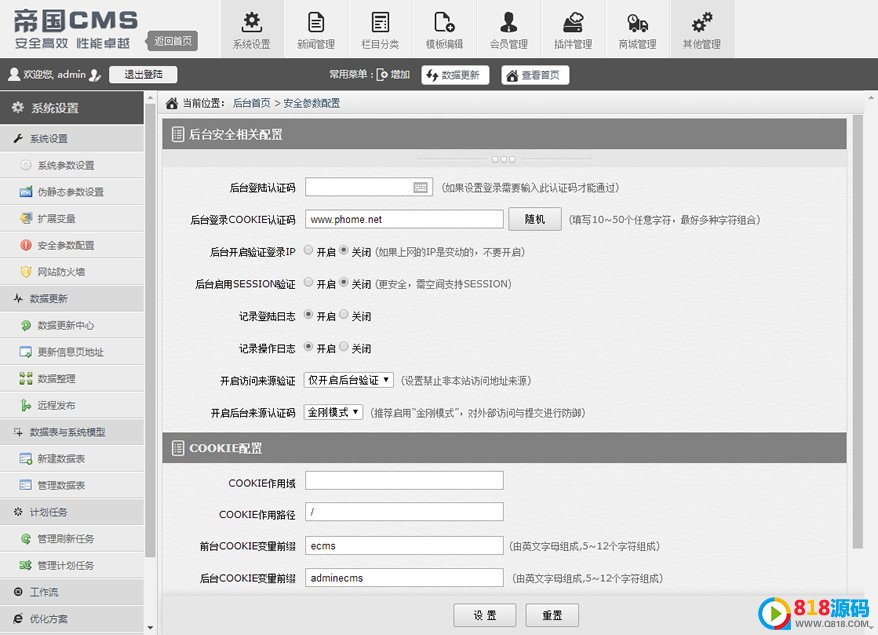Expand the 优化方案 sidebar group
The image size is (878, 635).
[72, 619]
